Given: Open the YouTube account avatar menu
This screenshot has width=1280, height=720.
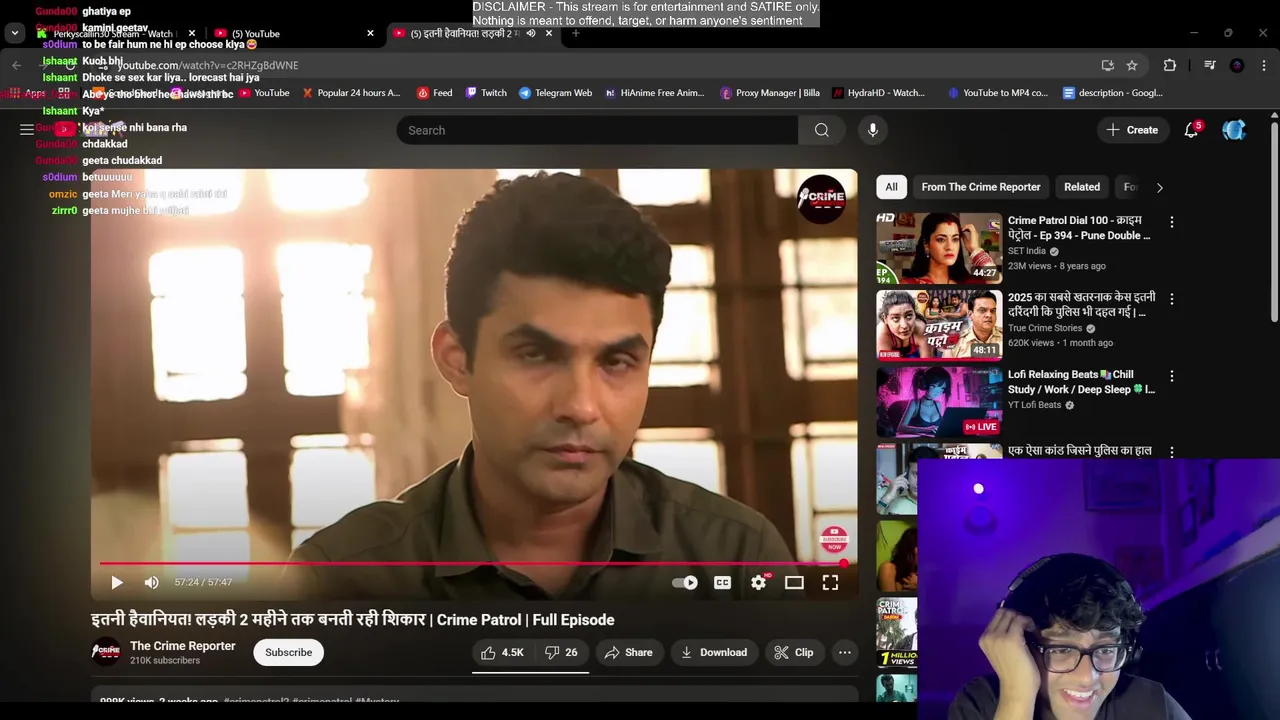Looking at the screenshot, I should [1234, 130].
